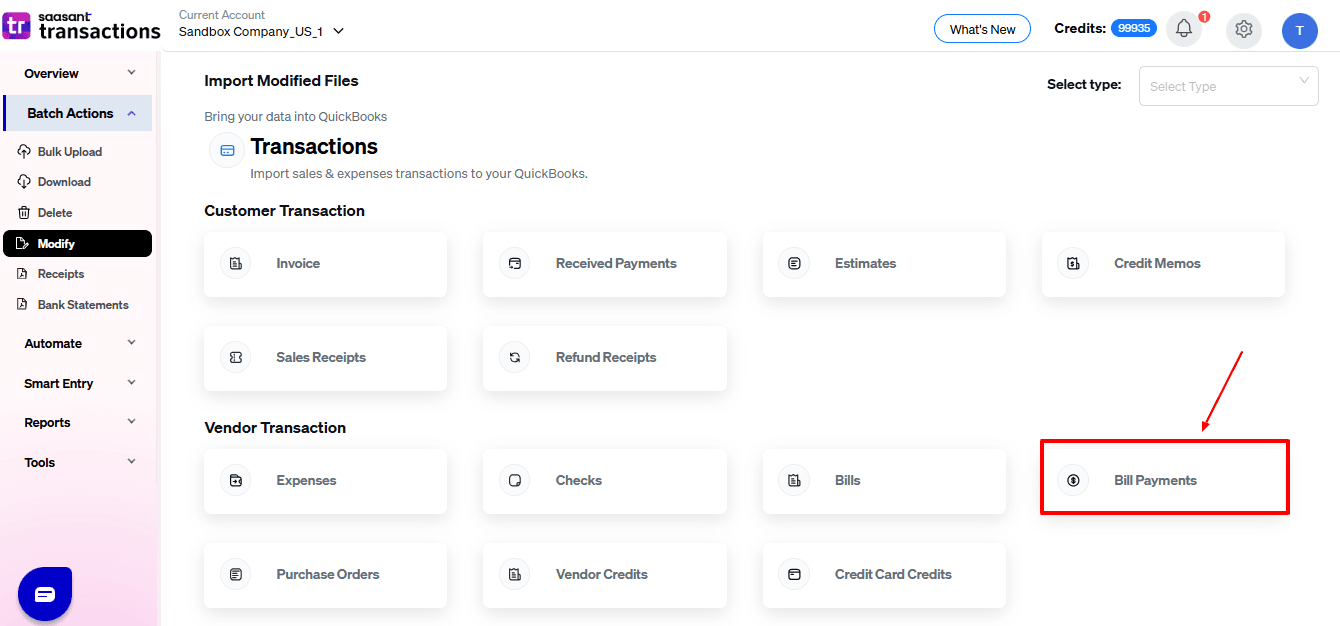This screenshot has height=626, width=1340.
Task: Expand the Overview sidebar section
Action: pyautogui.click(x=78, y=73)
